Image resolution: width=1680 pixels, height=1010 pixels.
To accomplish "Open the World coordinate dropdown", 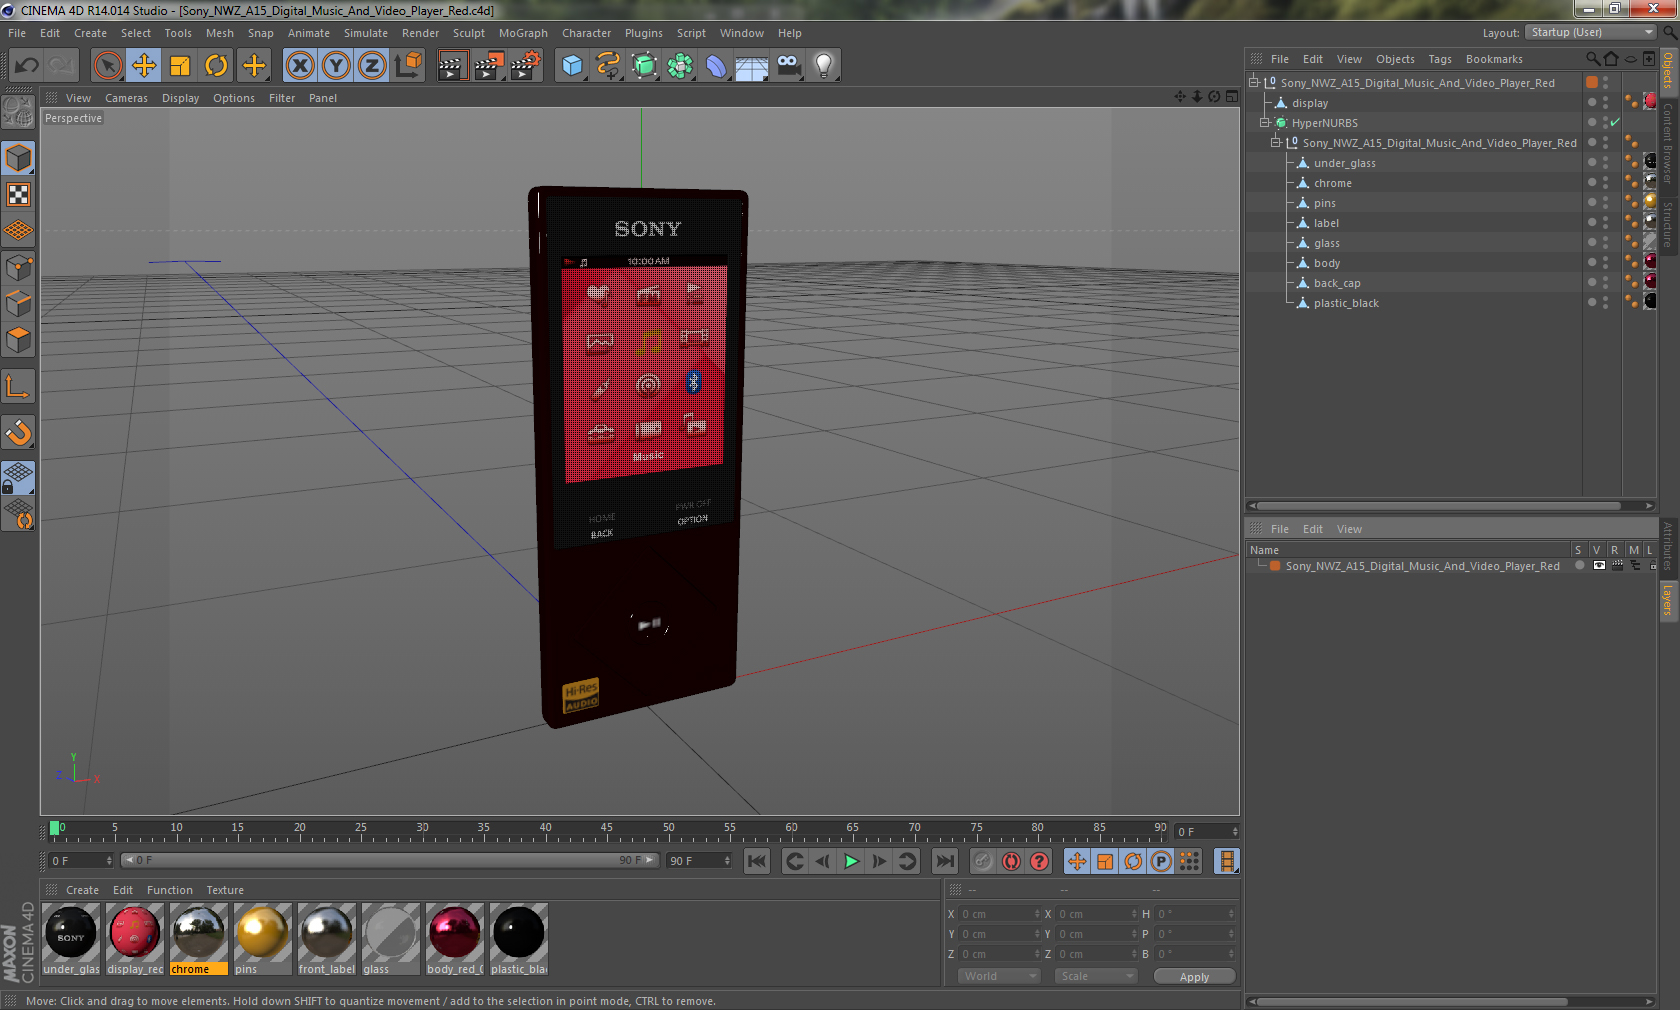I will coord(999,976).
